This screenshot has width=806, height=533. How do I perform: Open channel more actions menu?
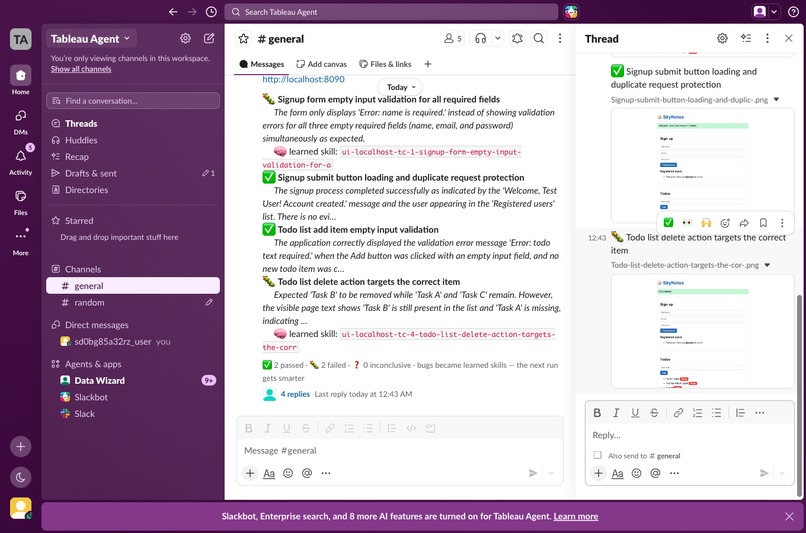[560, 39]
